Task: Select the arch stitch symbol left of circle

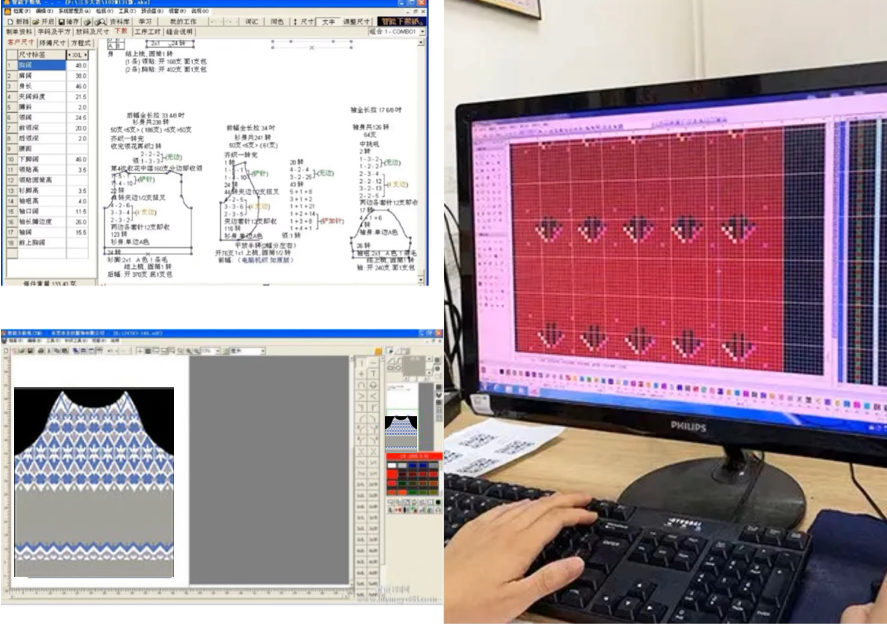Action: point(361,385)
